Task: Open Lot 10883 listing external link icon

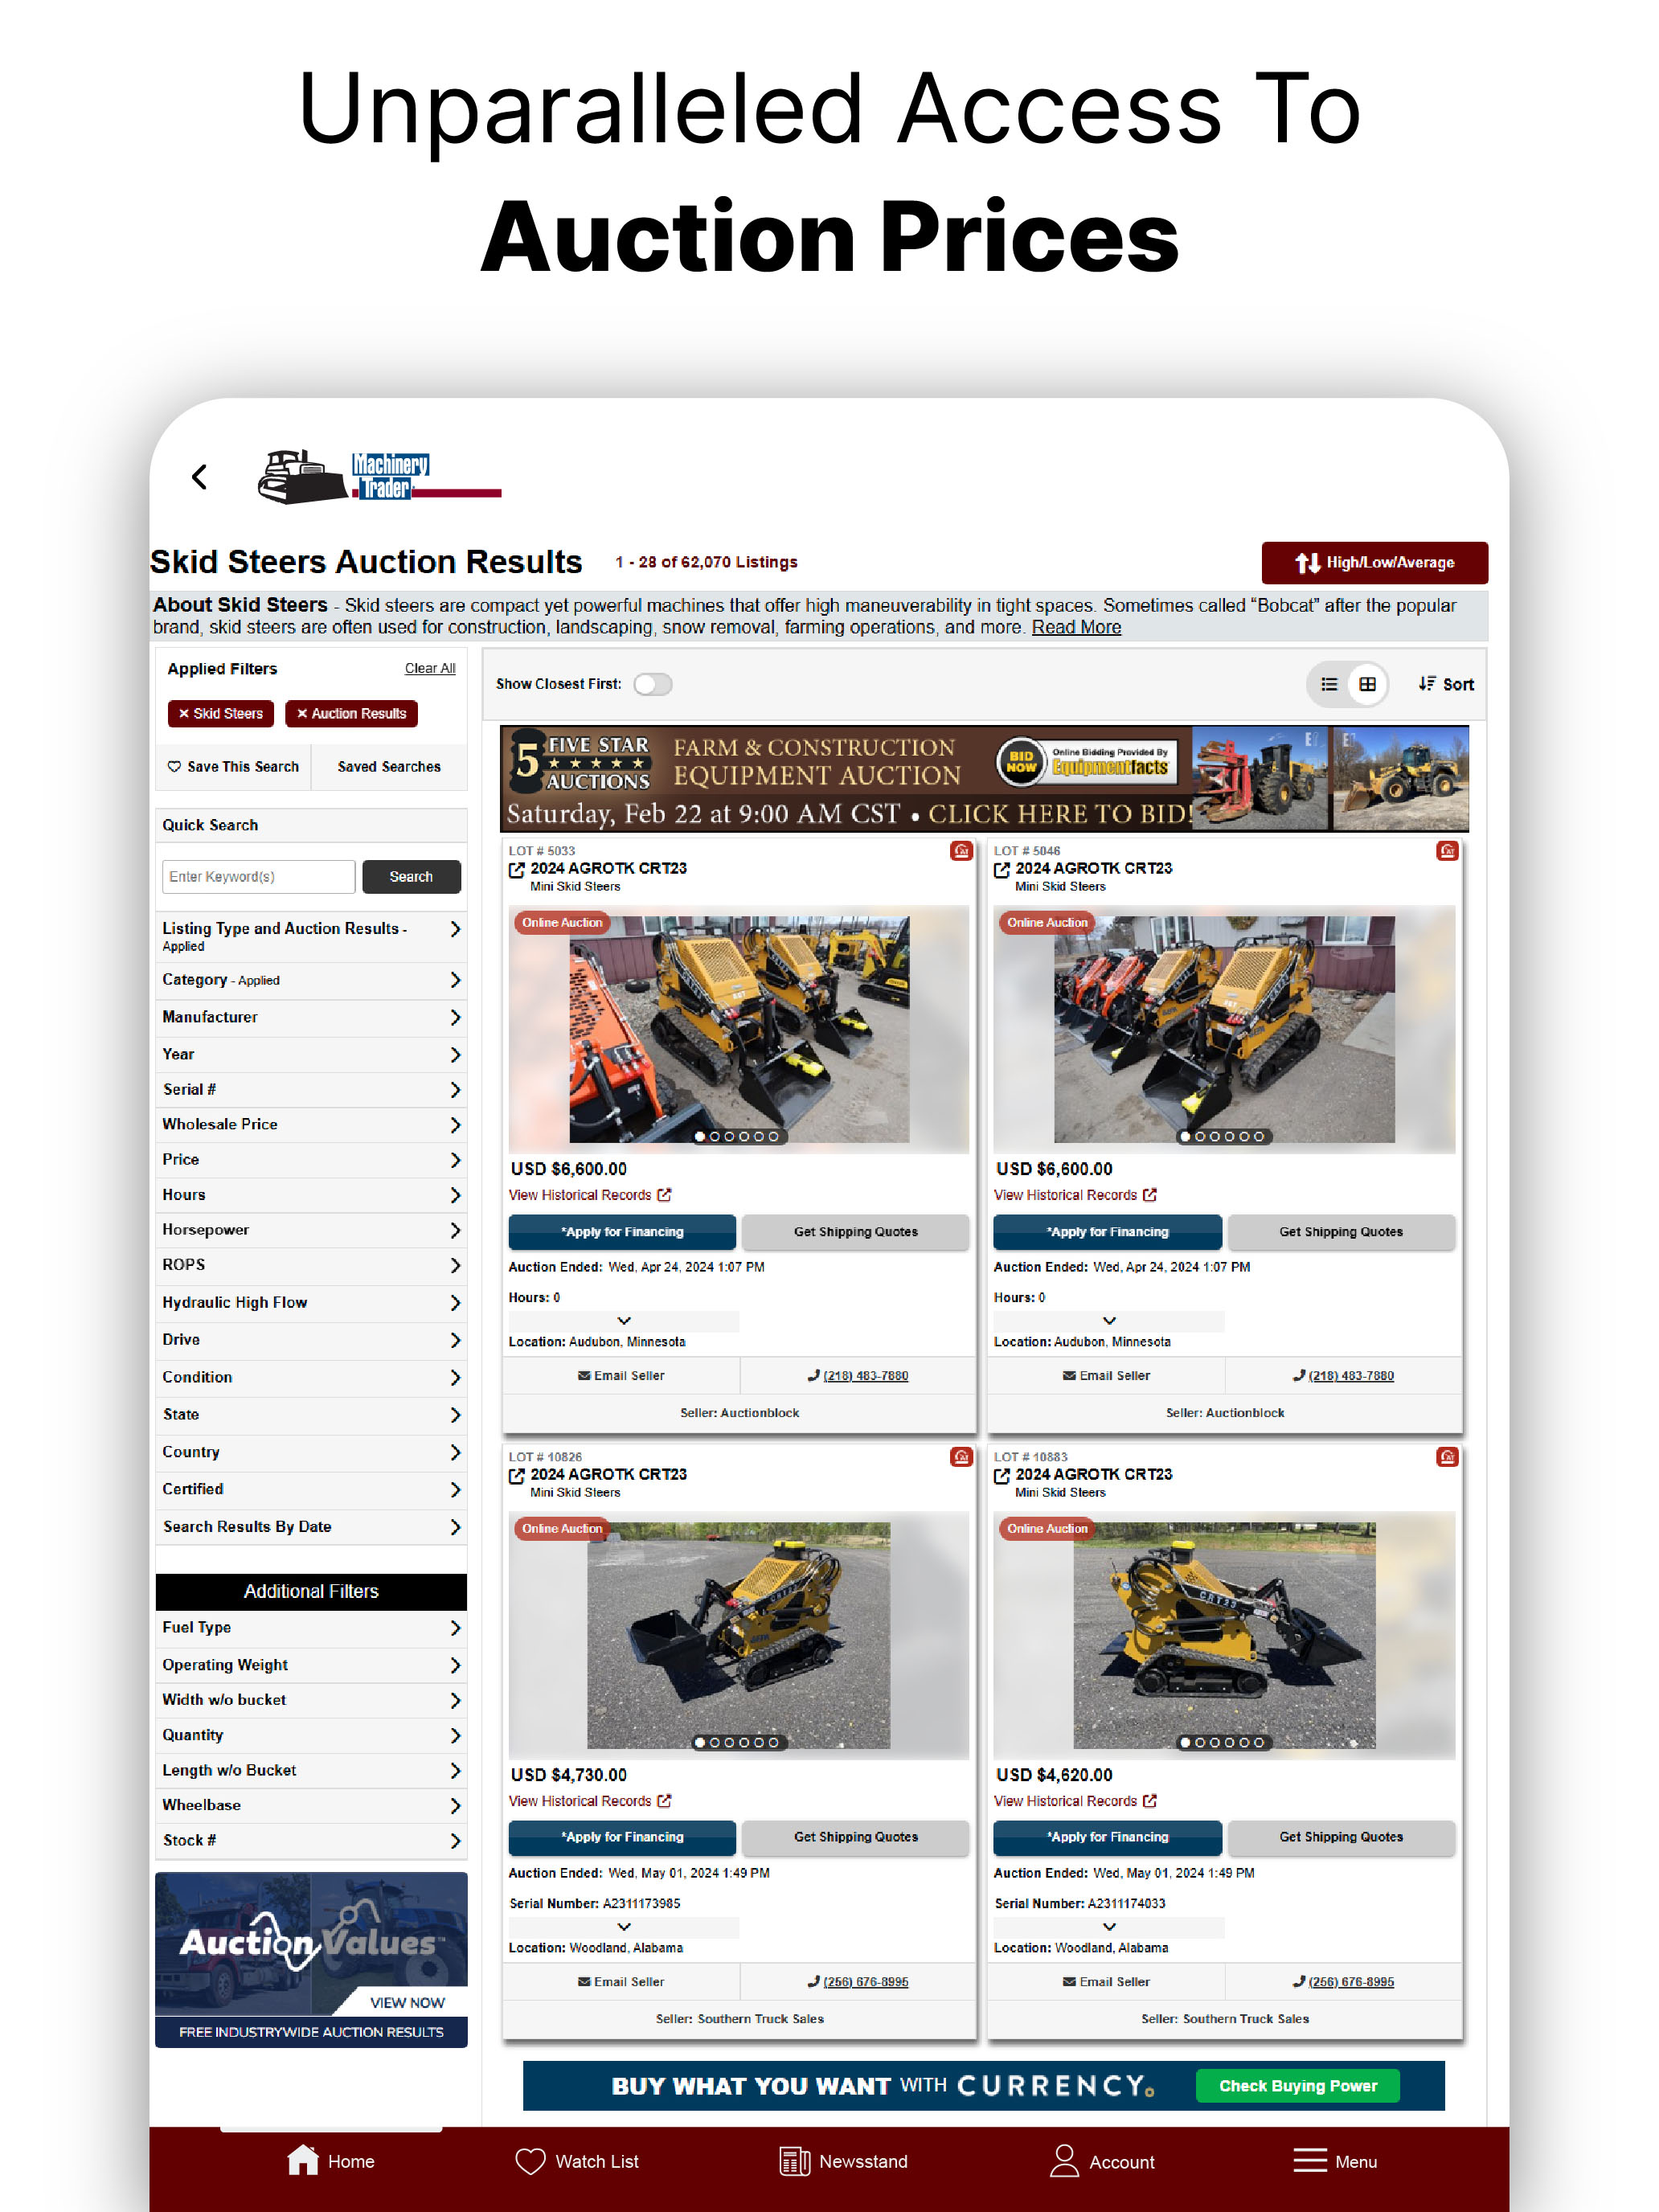Action: pyautogui.click(x=1002, y=1476)
